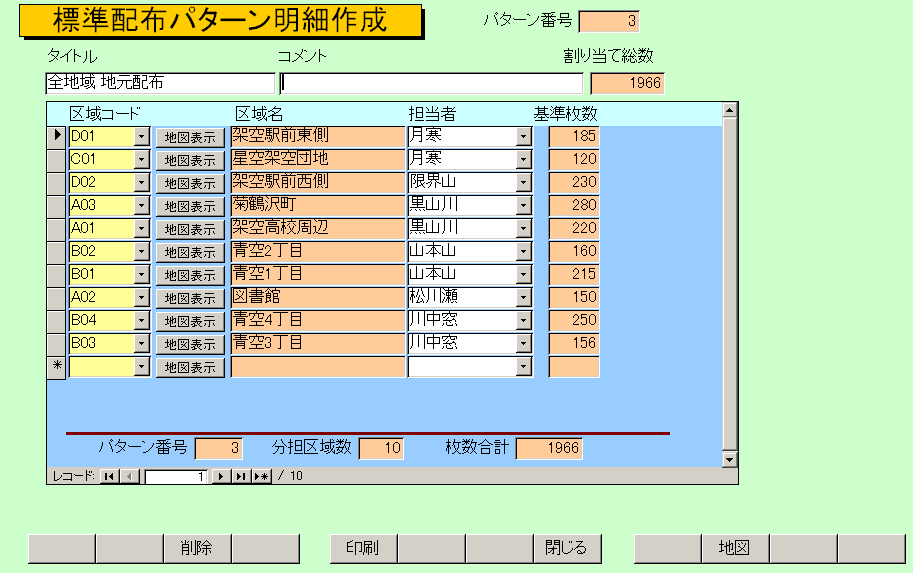This screenshot has height=573, width=913.
Task: Click new record navigator button
Action: tap(261, 477)
